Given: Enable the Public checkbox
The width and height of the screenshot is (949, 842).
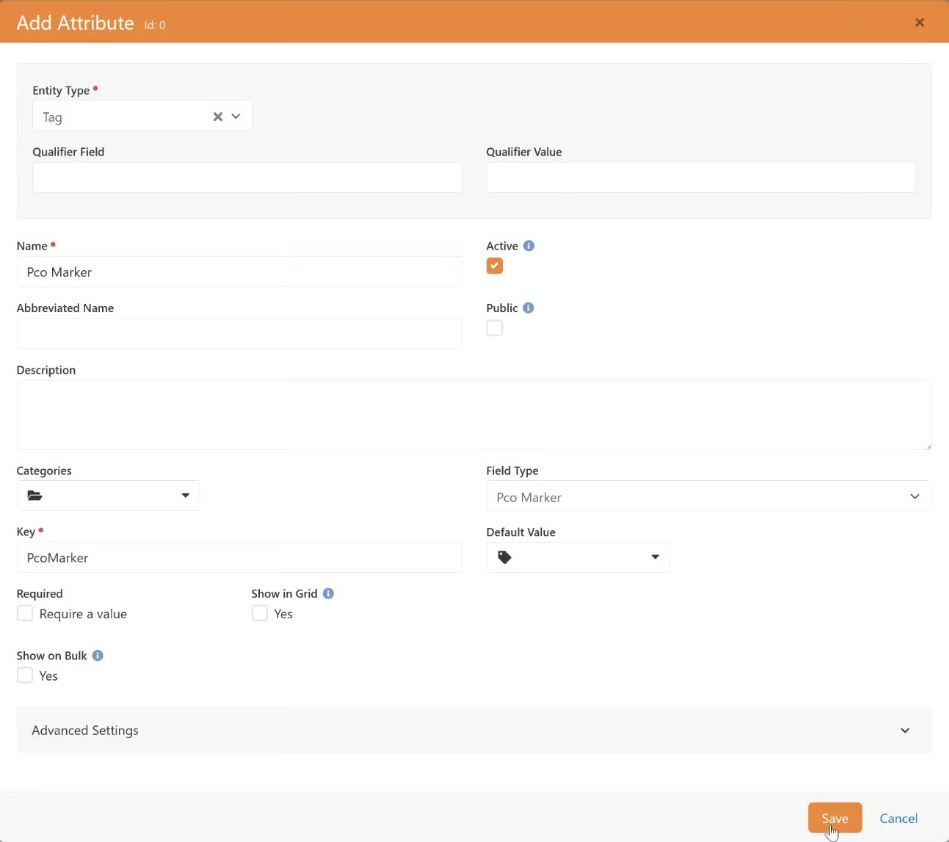Looking at the screenshot, I should point(495,328).
